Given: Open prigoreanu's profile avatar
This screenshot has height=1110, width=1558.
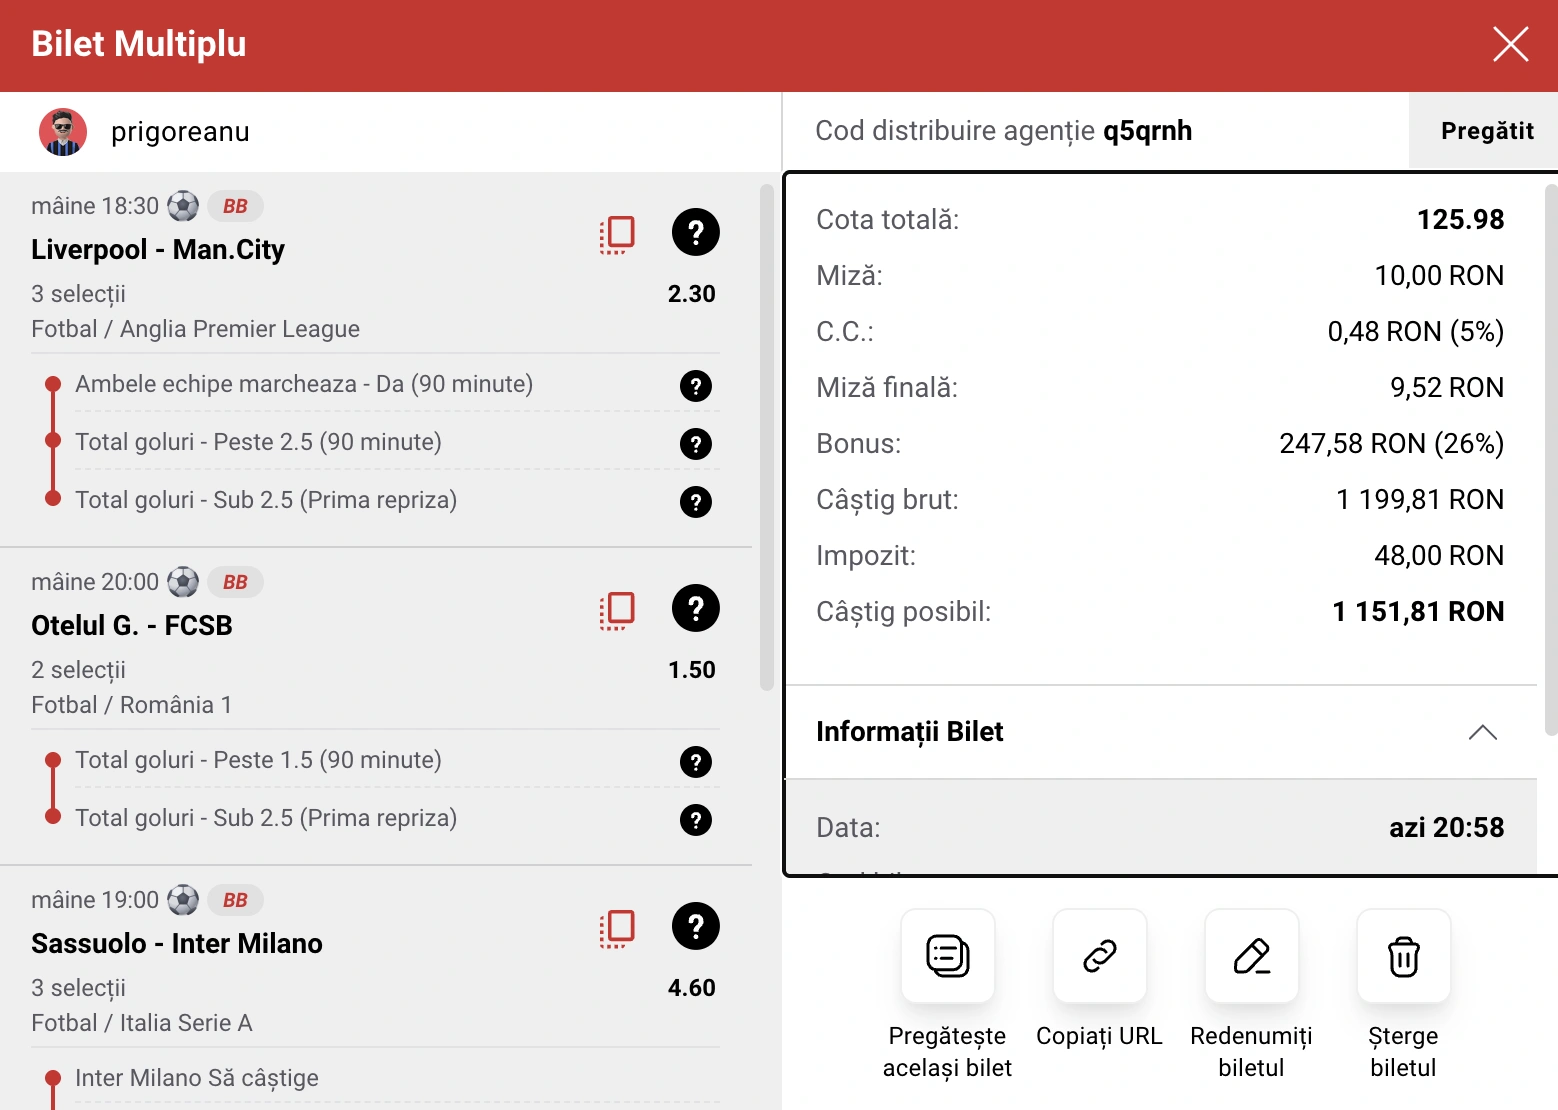Looking at the screenshot, I should click(63, 132).
